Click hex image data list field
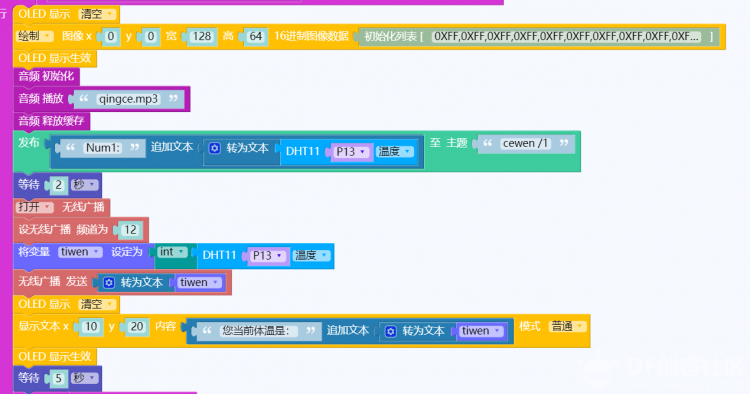750x394 pixels. pos(567,36)
